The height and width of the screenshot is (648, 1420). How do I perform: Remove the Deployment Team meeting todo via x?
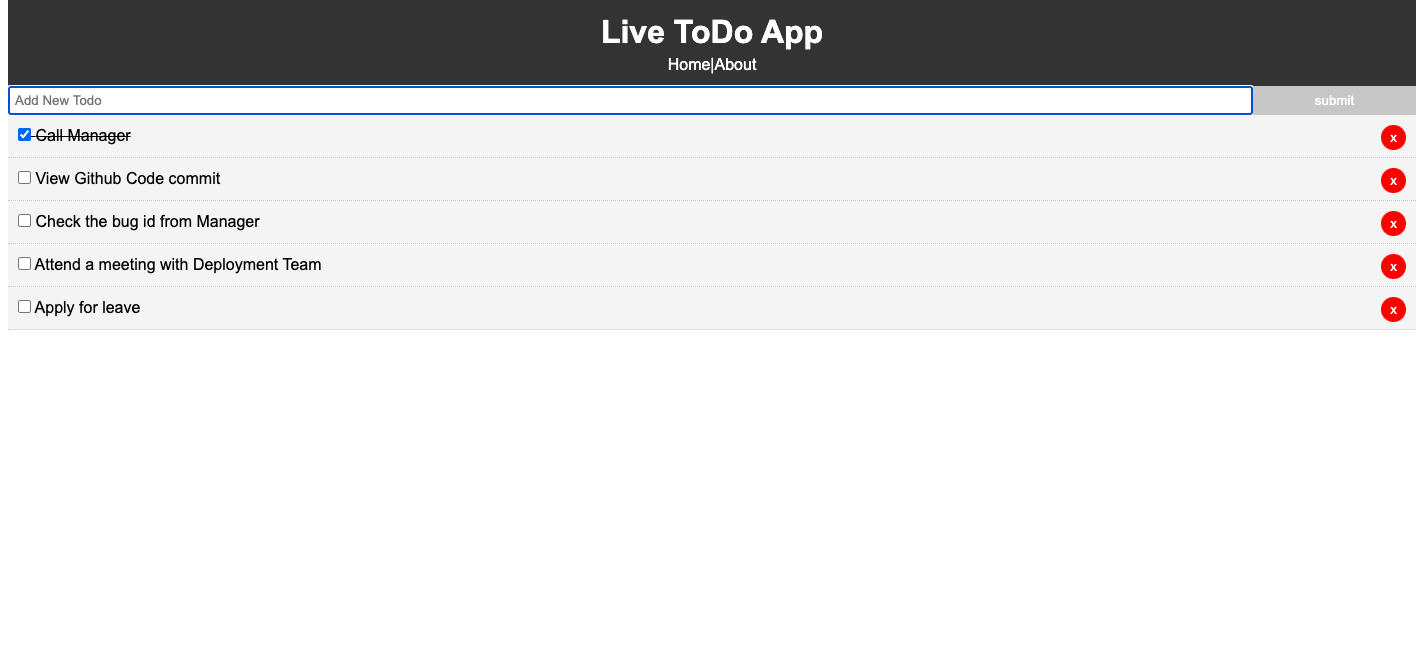pos(1393,266)
